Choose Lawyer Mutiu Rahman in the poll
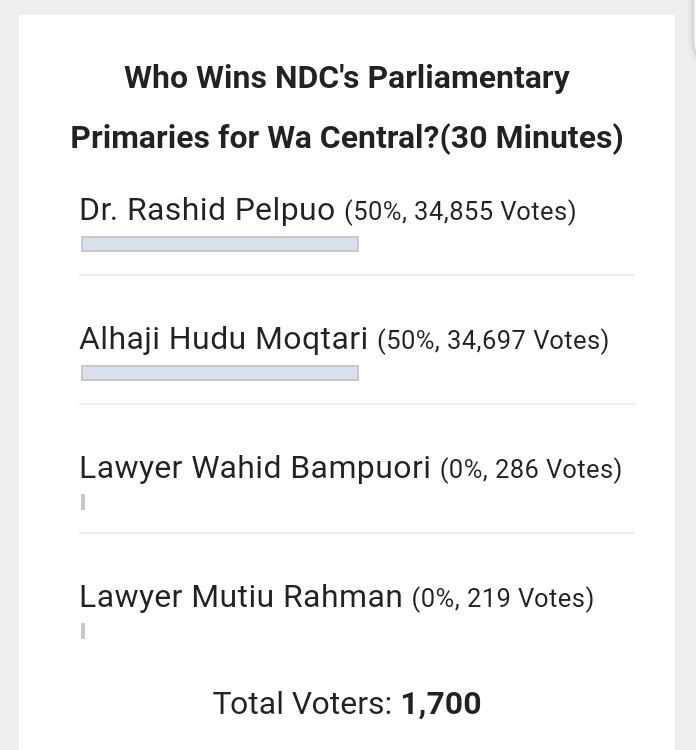Screen dimensions: 696x750 click(241, 597)
